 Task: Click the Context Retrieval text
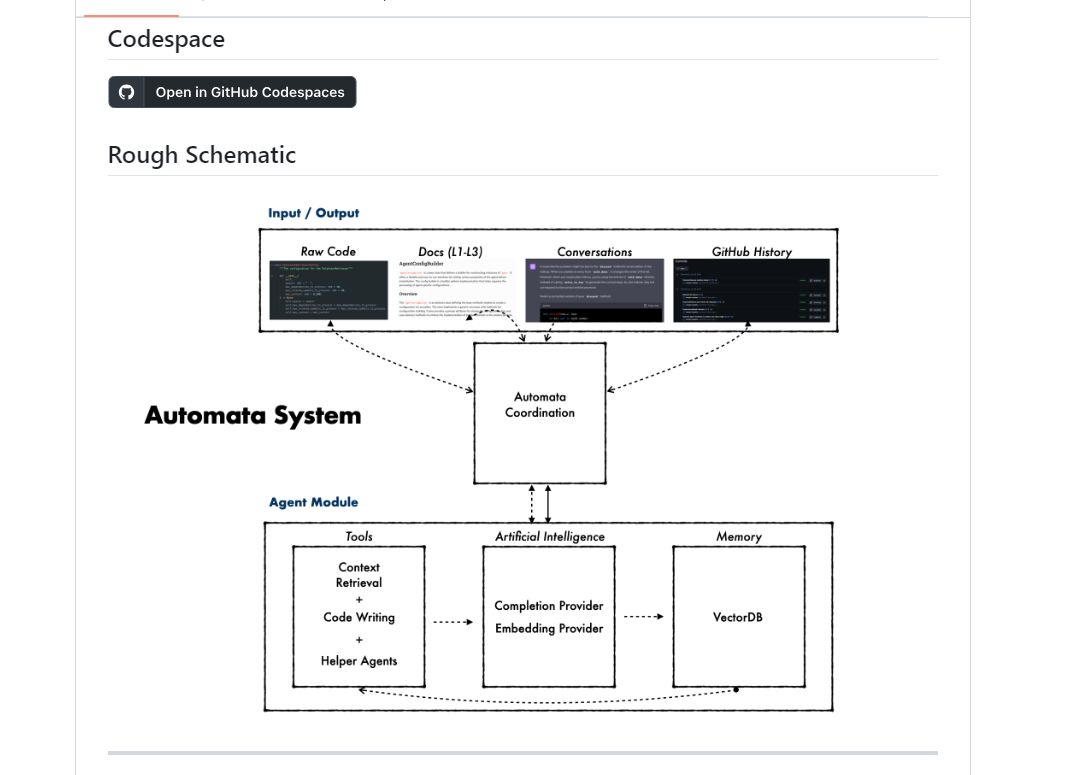(x=358, y=575)
